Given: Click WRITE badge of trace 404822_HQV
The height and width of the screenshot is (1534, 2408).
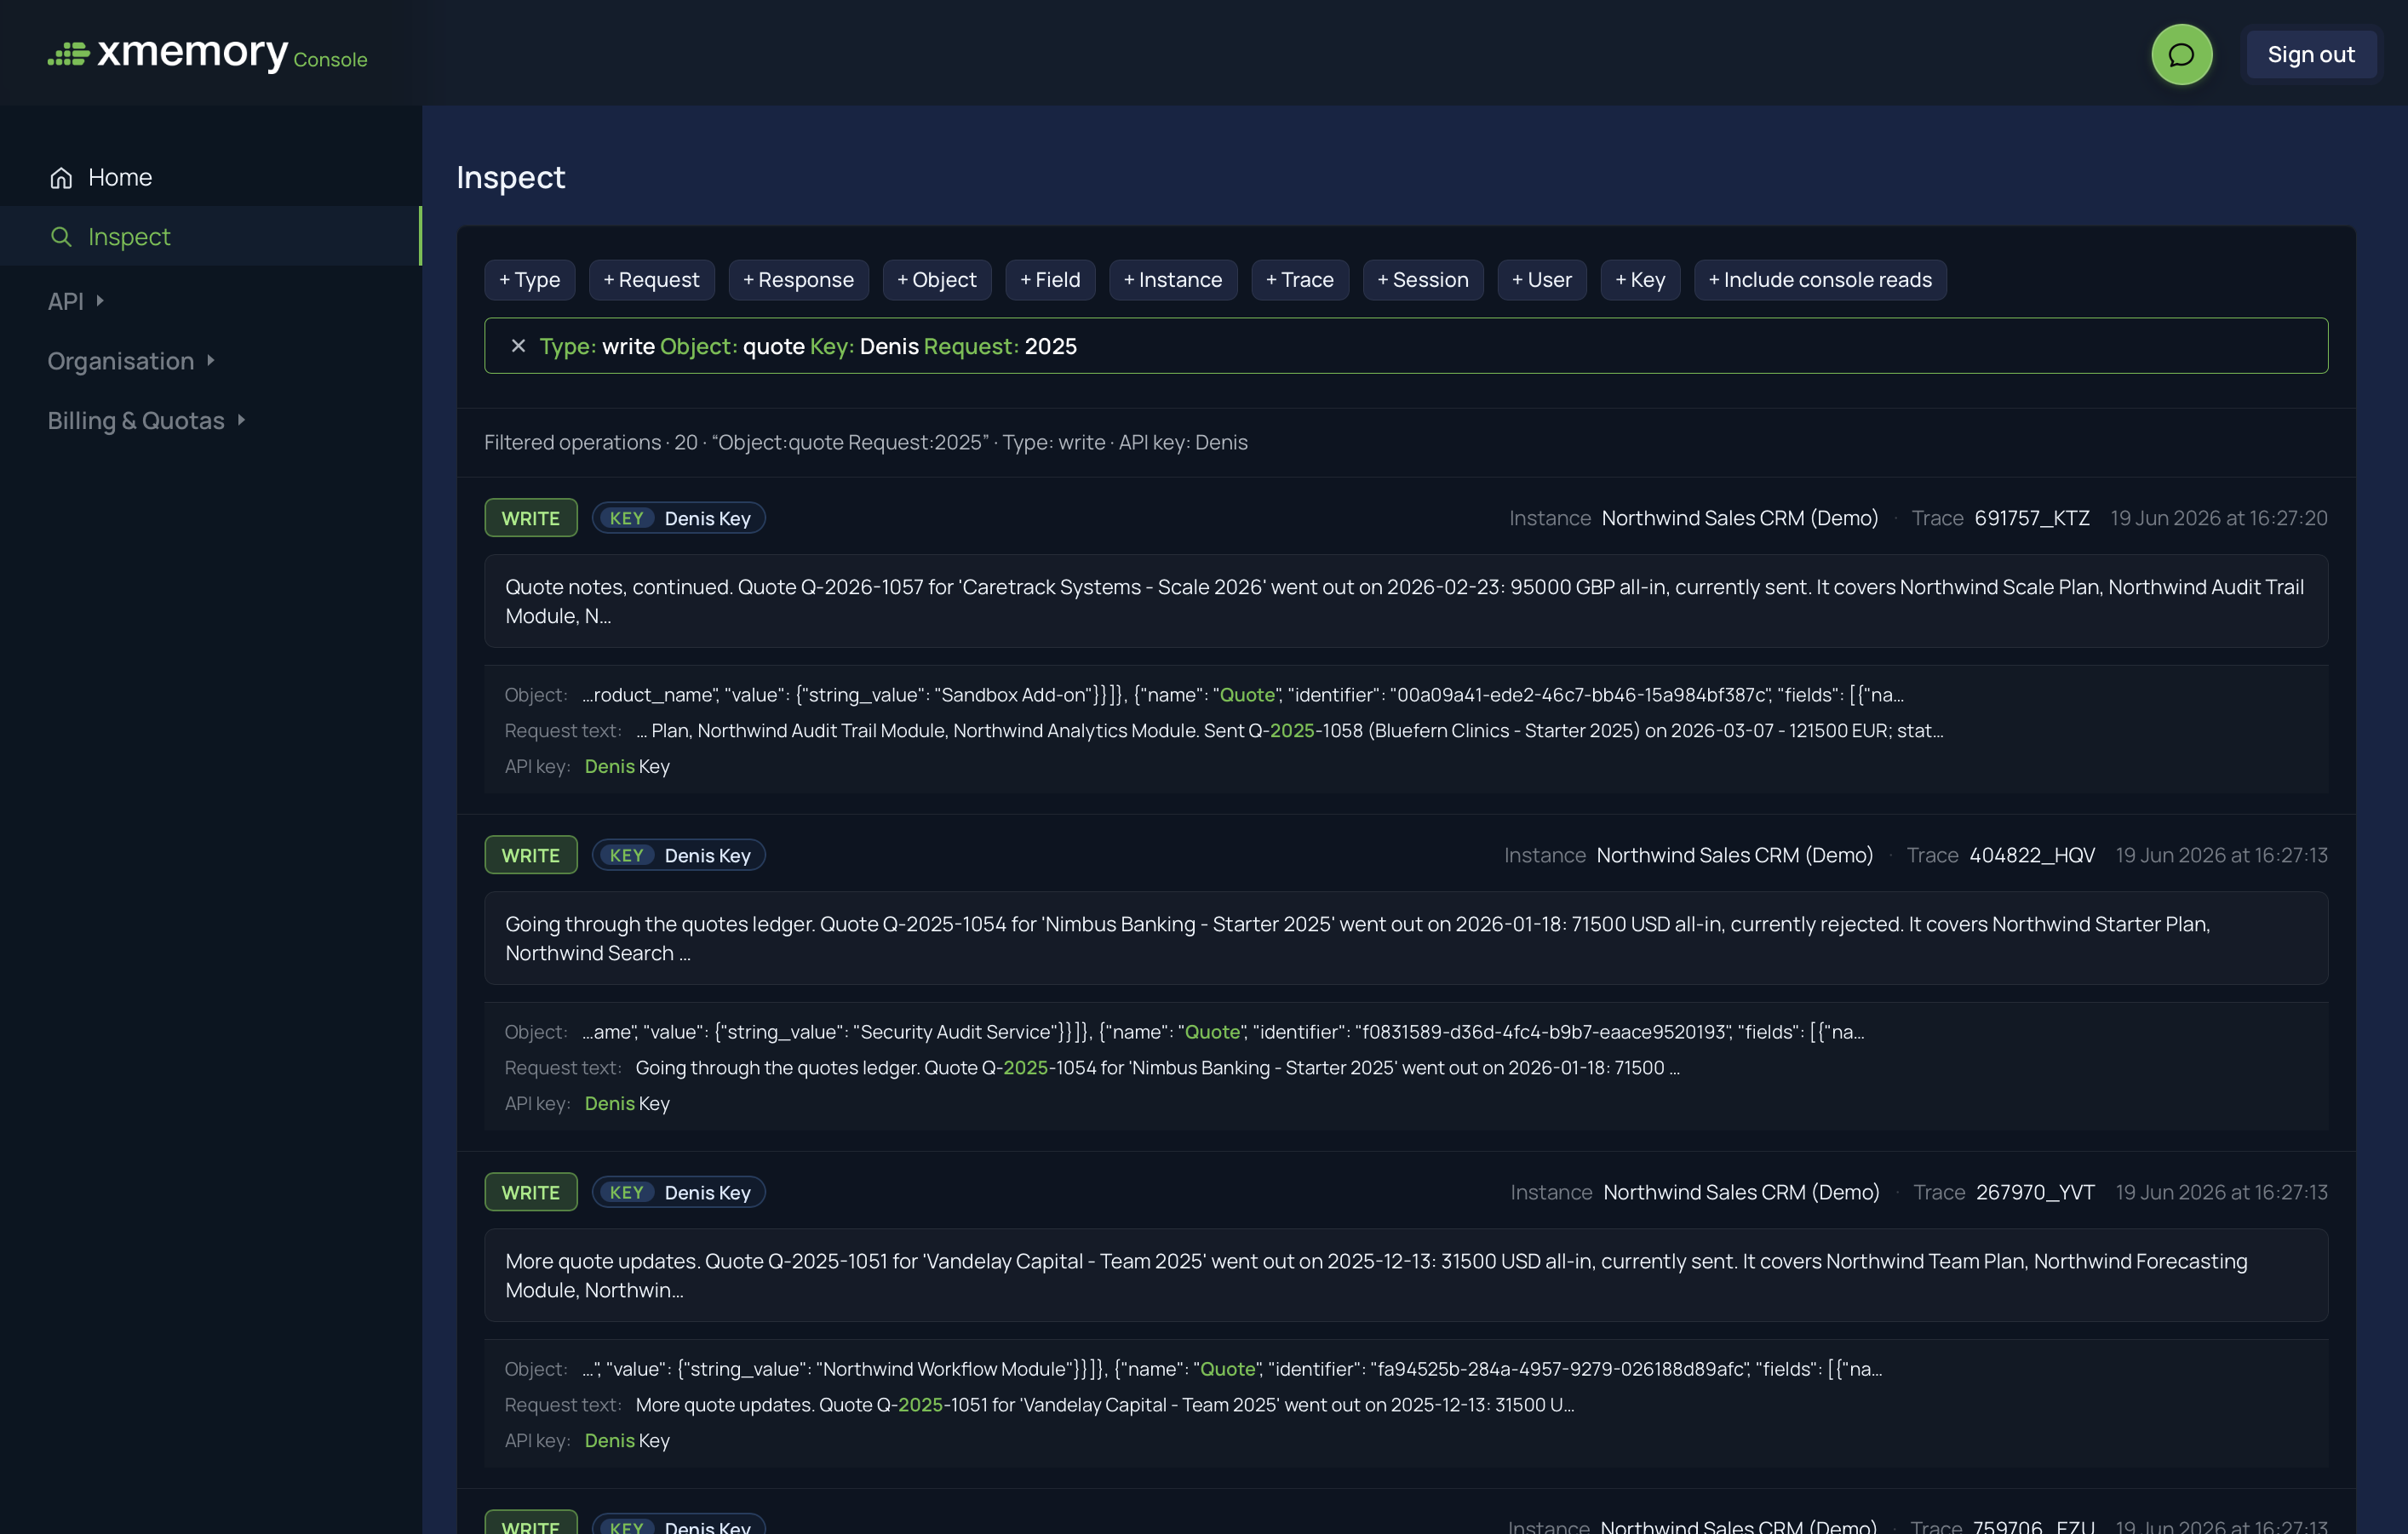Looking at the screenshot, I should click(x=531, y=855).
